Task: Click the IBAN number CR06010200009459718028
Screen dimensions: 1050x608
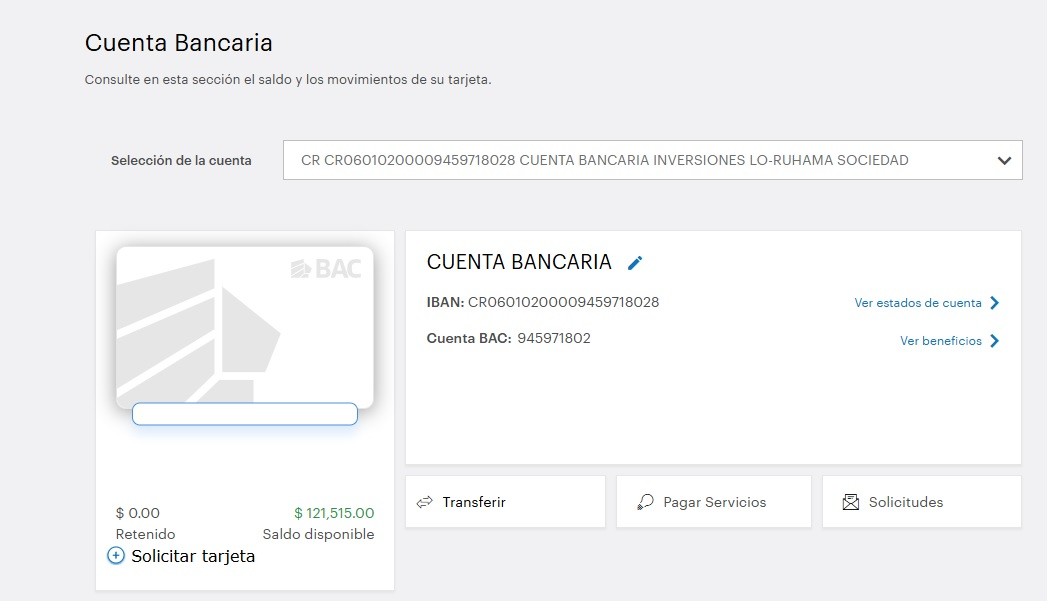Action: pyautogui.click(x=563, y=302)
